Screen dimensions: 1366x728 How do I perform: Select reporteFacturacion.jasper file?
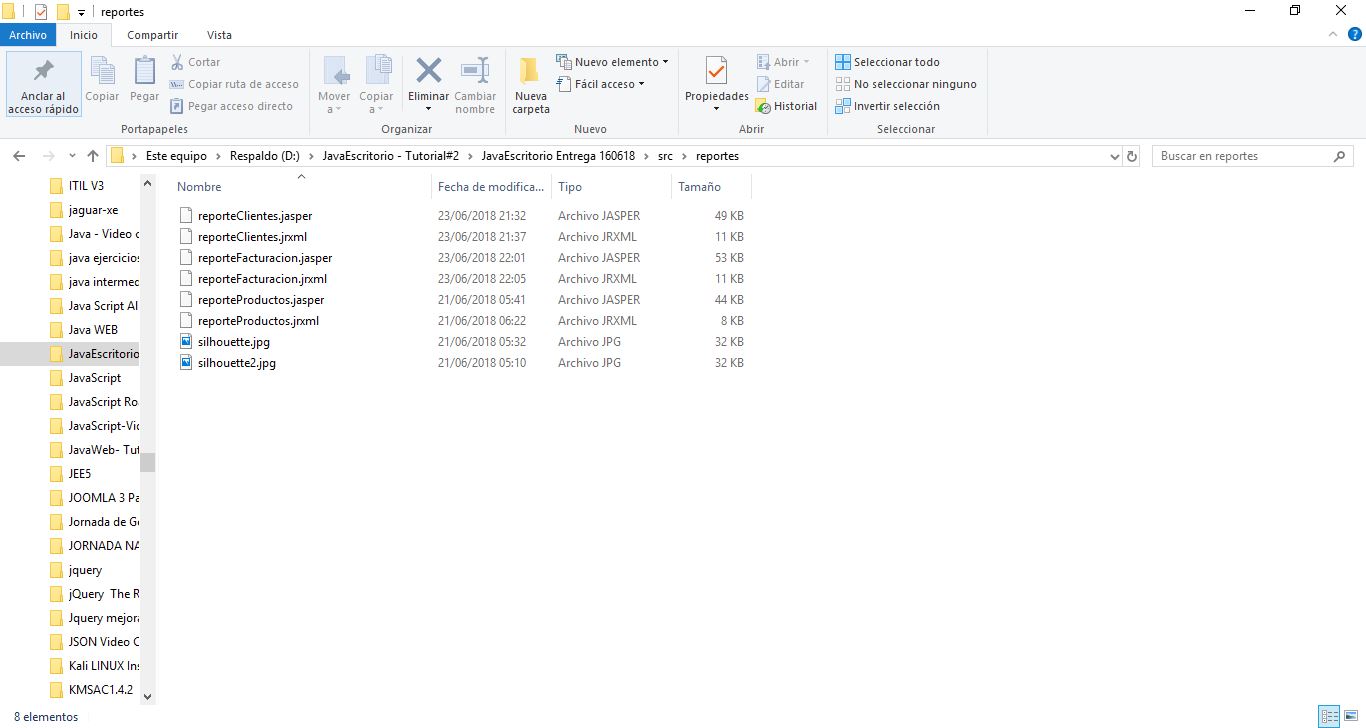coord(265,258)
